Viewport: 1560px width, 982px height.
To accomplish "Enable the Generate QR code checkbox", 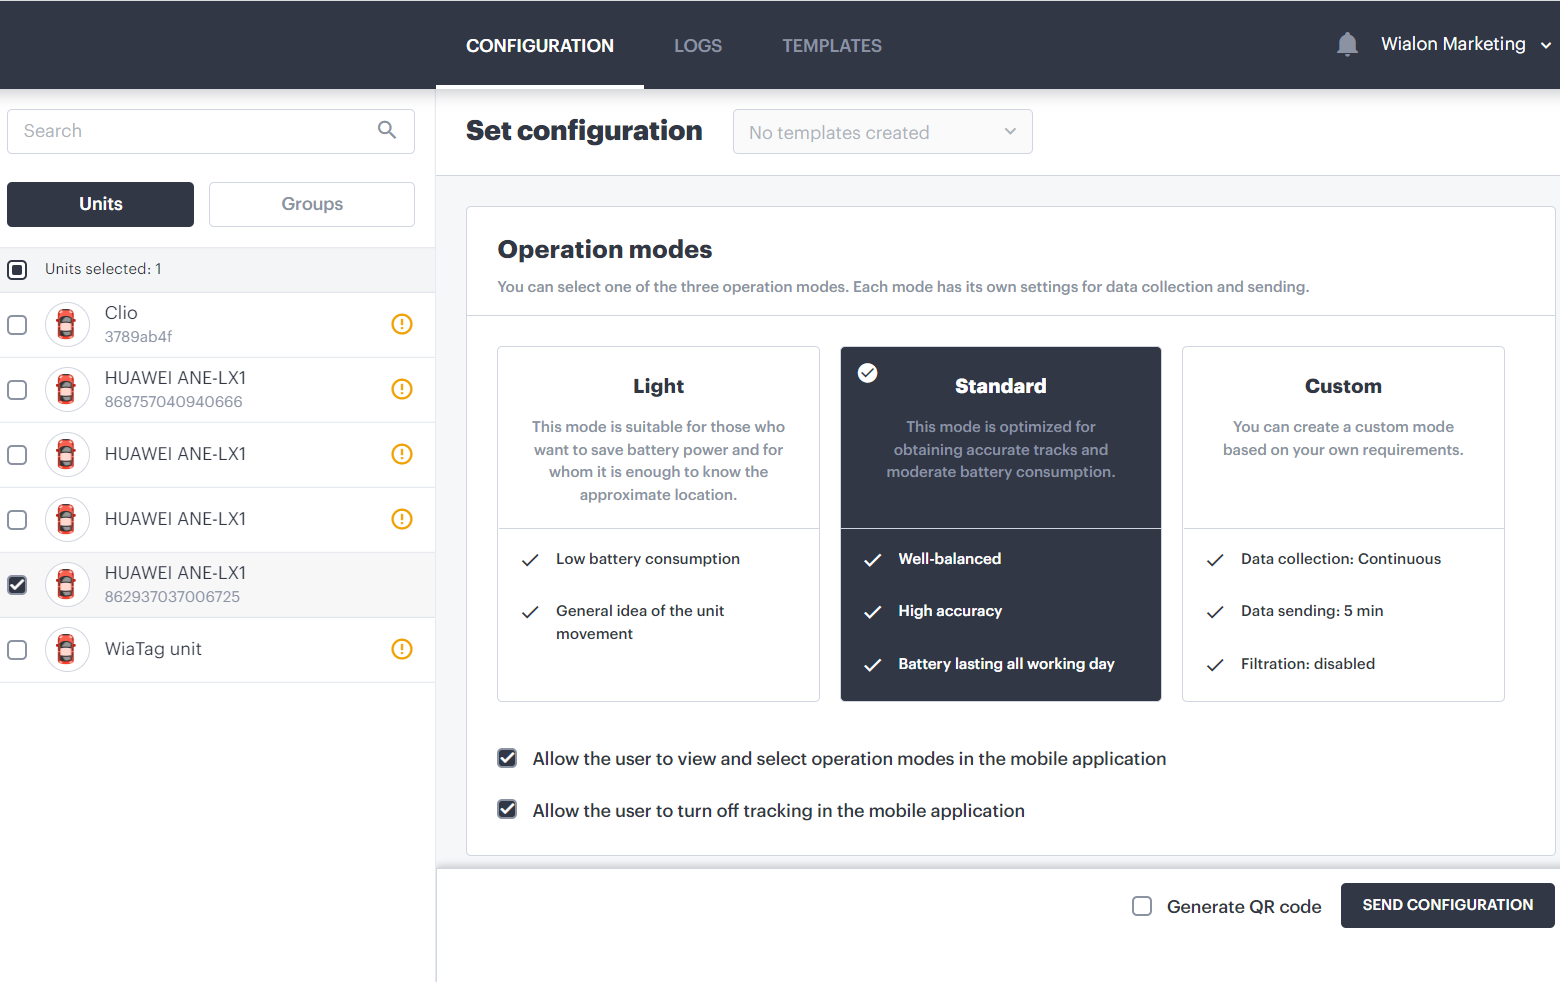I will pyautogui.click(x=1142, y=906).
